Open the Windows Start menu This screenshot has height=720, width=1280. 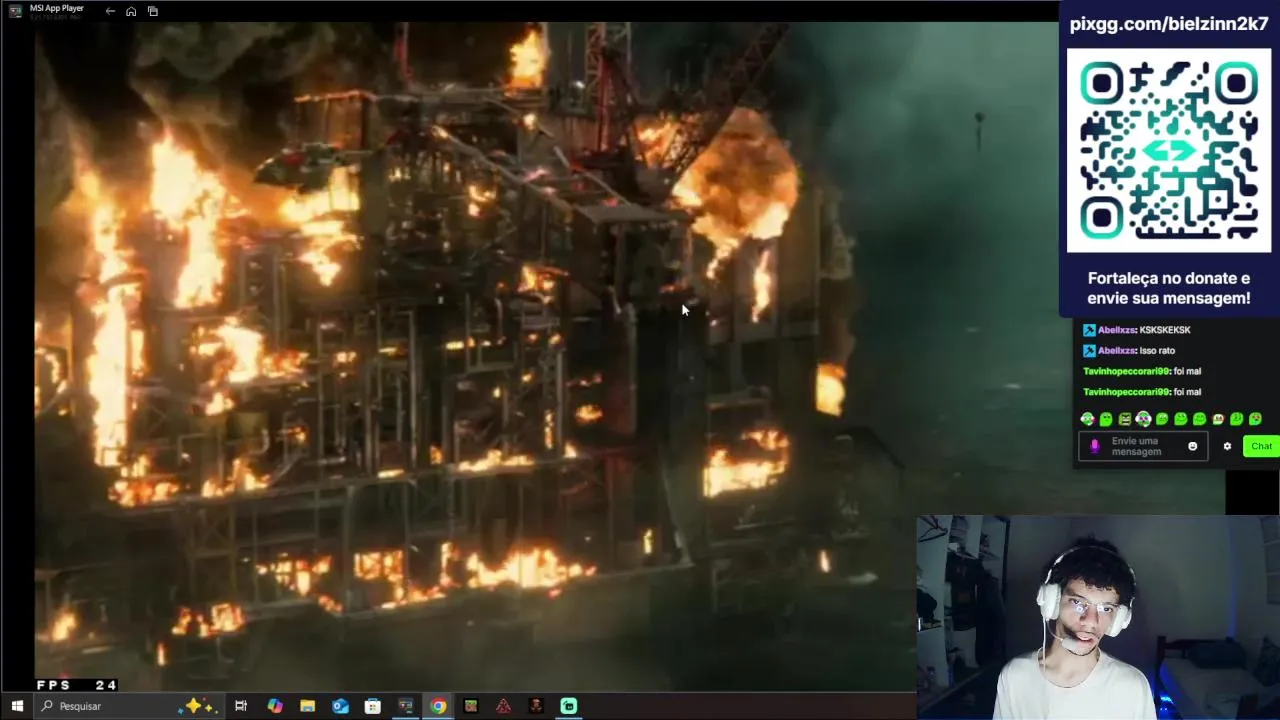pos(17,706)
